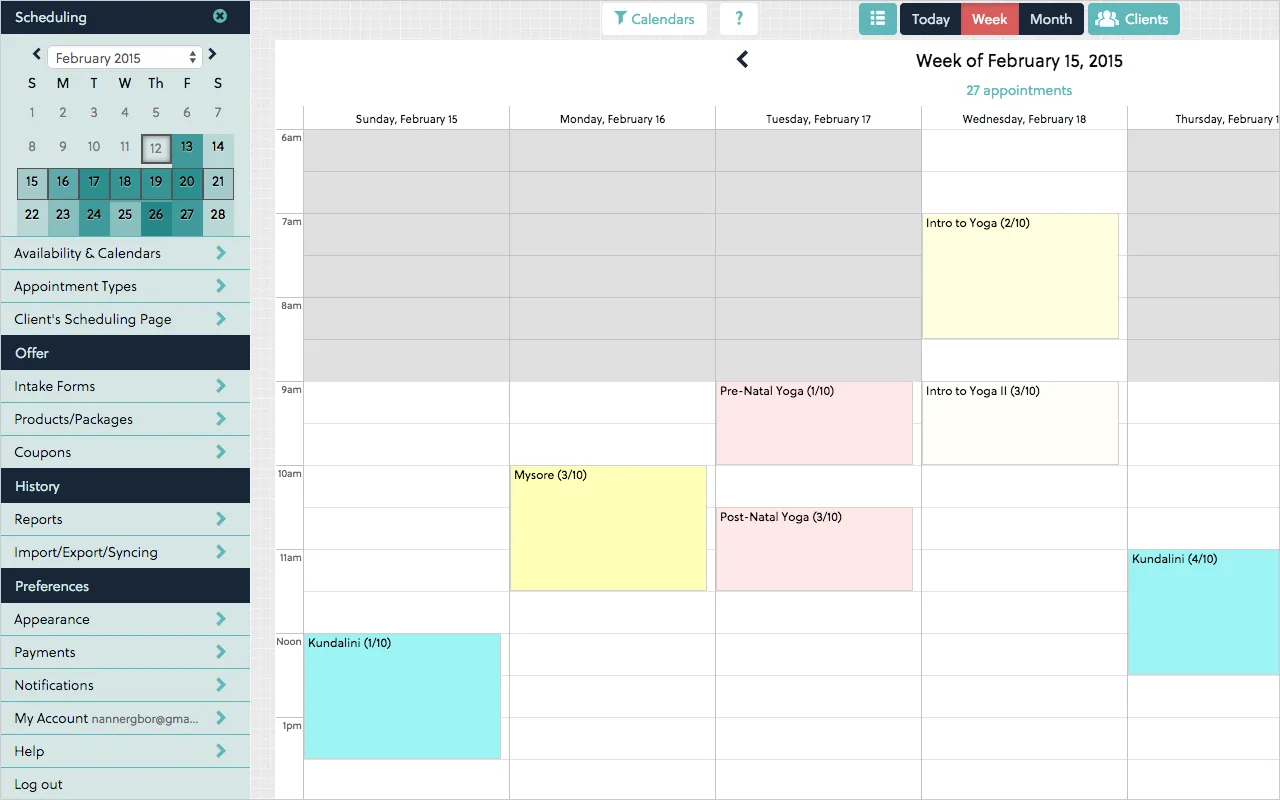Select February 12 in mini calendar
1280x800 pixels.
[x=156, y=149]
